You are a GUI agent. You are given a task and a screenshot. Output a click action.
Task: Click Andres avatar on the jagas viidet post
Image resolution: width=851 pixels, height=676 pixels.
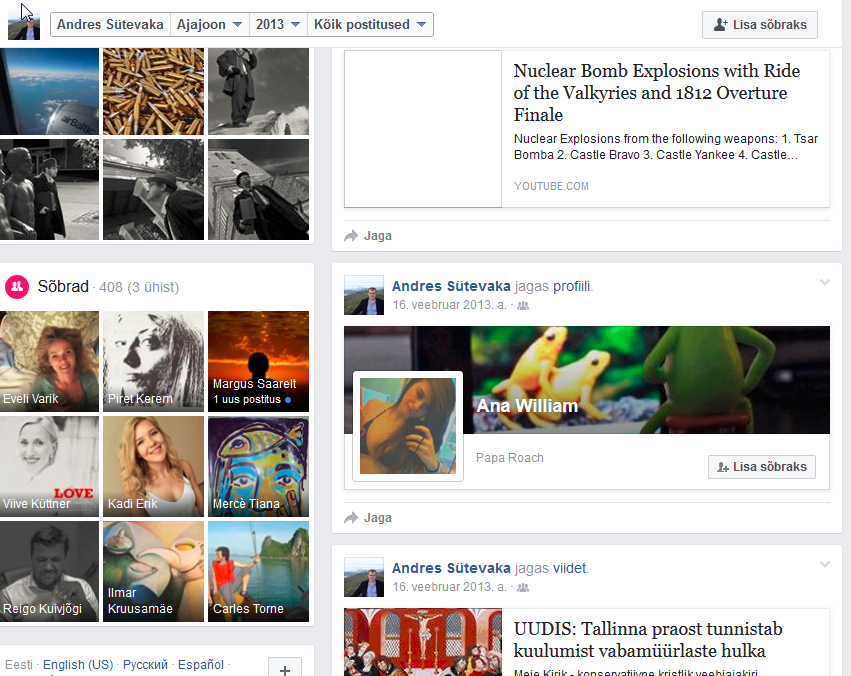(364, 577)
